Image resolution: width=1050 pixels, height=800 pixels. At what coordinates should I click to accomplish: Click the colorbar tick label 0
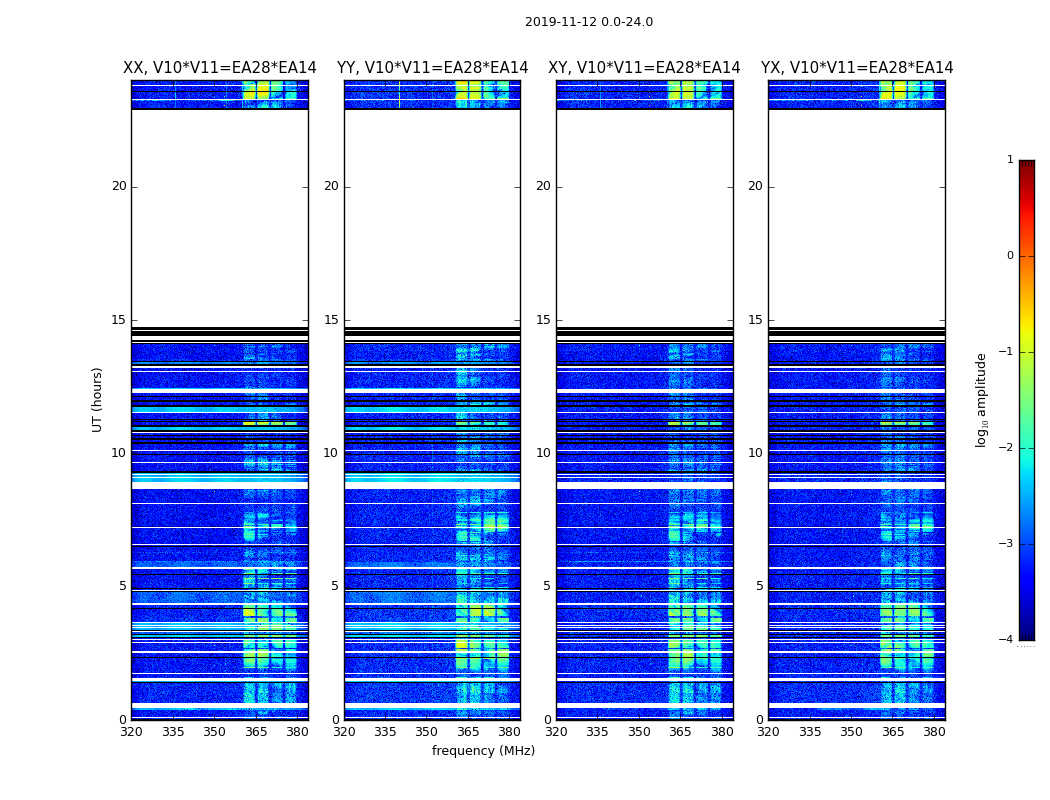pos(1009,256)
